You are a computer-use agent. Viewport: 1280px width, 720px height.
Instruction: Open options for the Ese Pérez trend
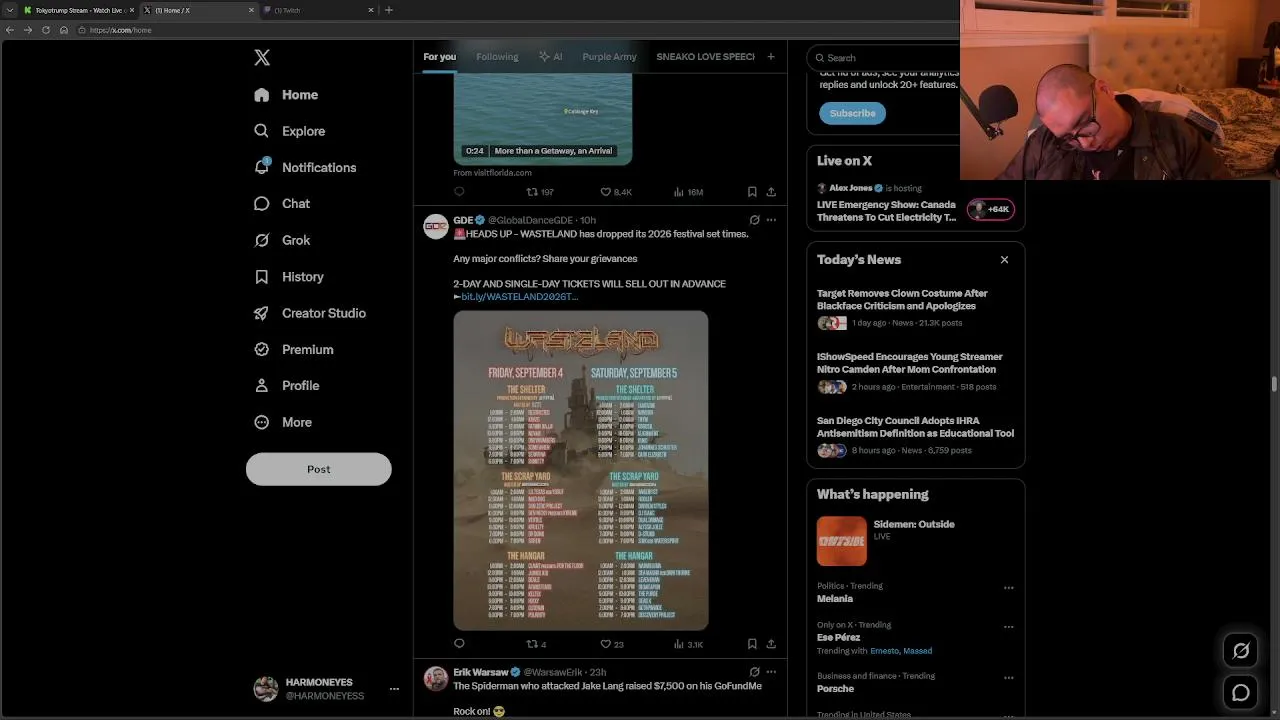1008,627
